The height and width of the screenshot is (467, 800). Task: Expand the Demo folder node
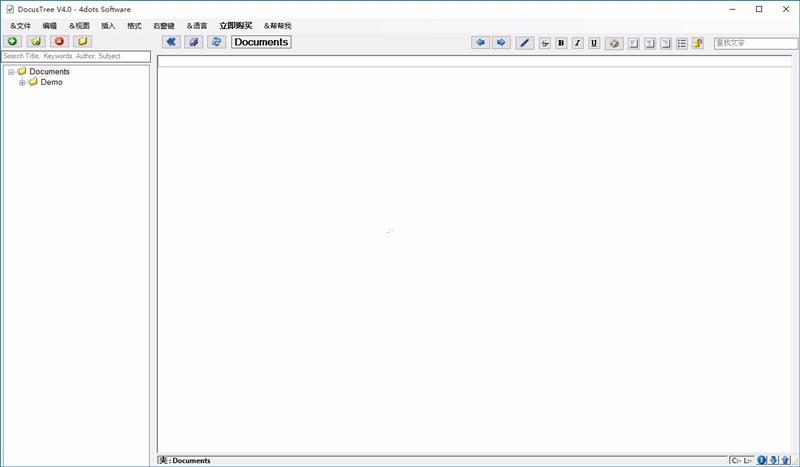pos(22,83)
